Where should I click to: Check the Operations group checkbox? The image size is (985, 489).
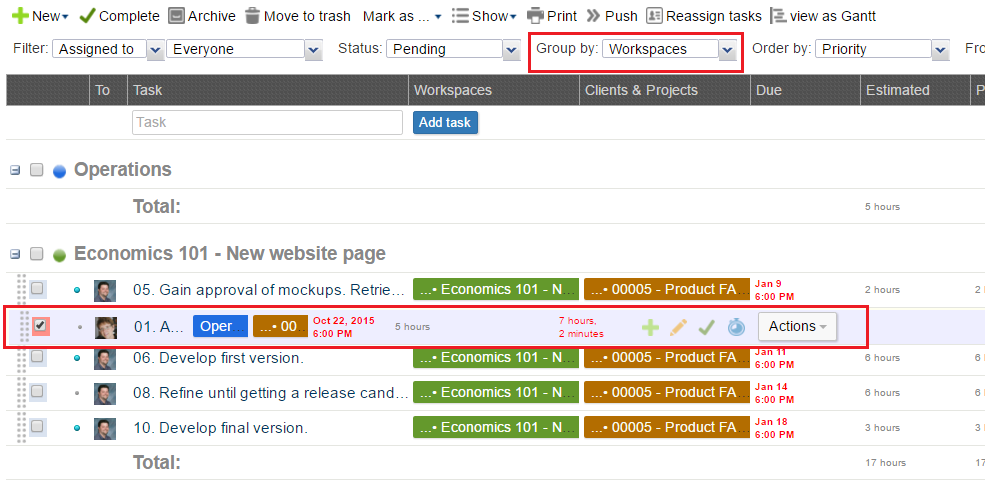tap(37, 170)
